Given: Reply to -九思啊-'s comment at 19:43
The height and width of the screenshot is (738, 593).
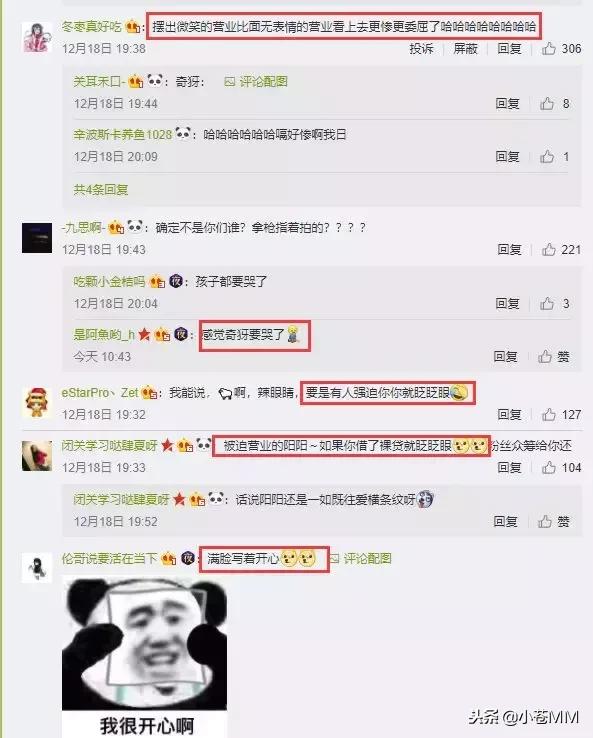Looking at the screenshot, I should [x=510, y=249].
